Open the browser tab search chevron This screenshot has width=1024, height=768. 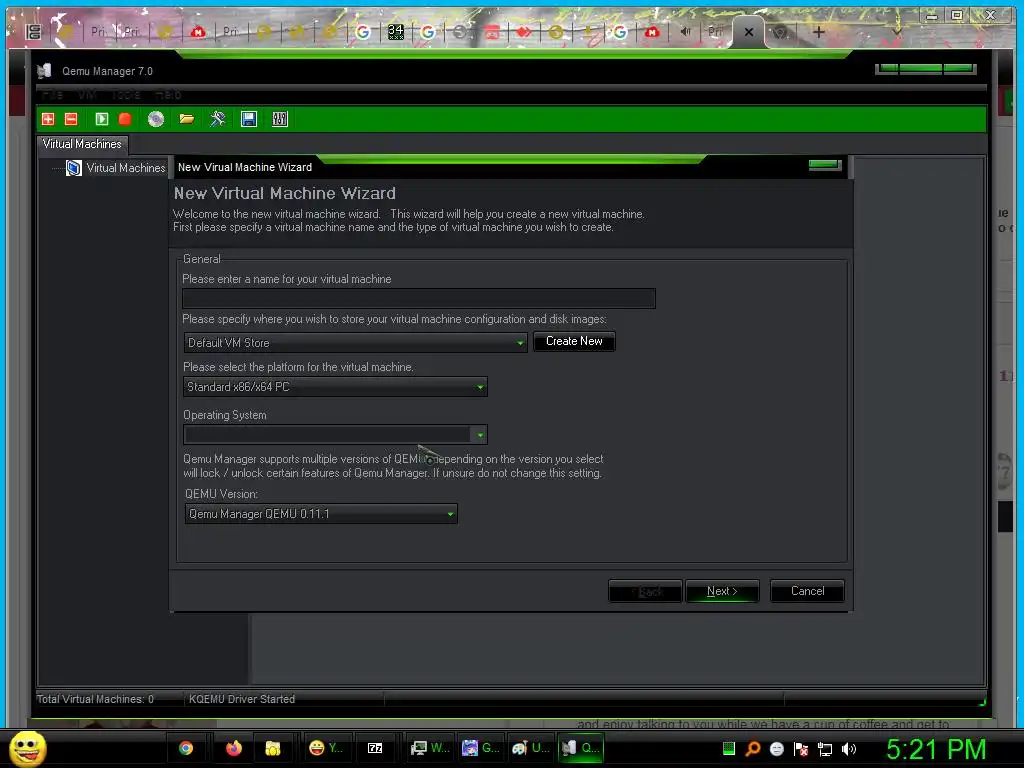click(897, 31)
